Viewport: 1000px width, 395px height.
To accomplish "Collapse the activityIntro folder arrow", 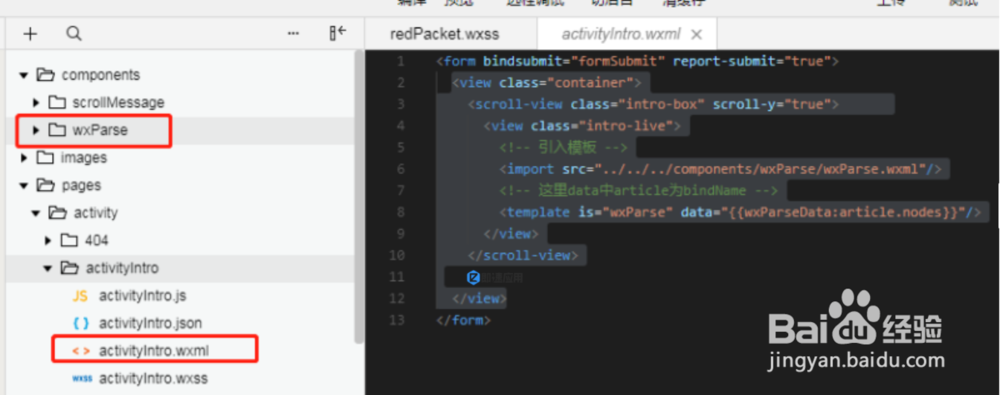I will pos(48,269).
